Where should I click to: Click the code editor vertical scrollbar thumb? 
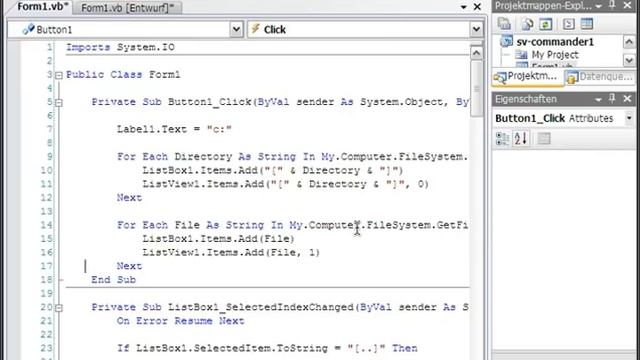coord(476,89)
